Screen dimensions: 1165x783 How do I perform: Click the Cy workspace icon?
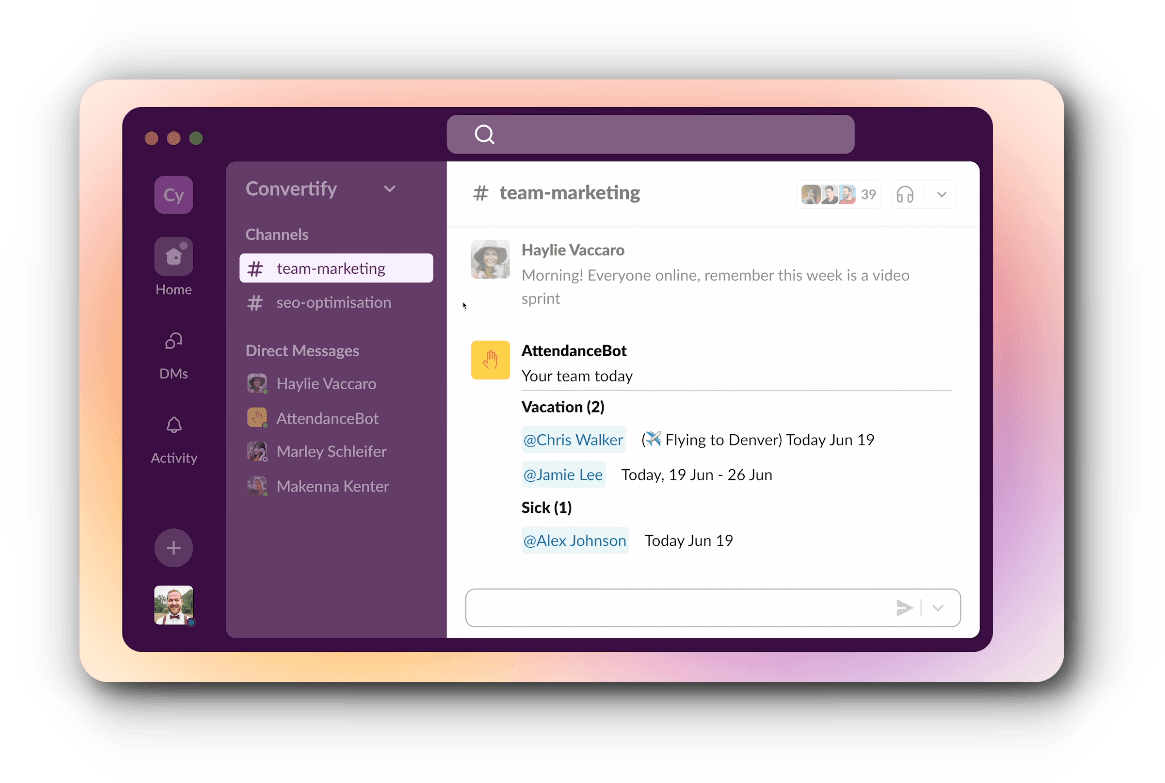(173, 195)
